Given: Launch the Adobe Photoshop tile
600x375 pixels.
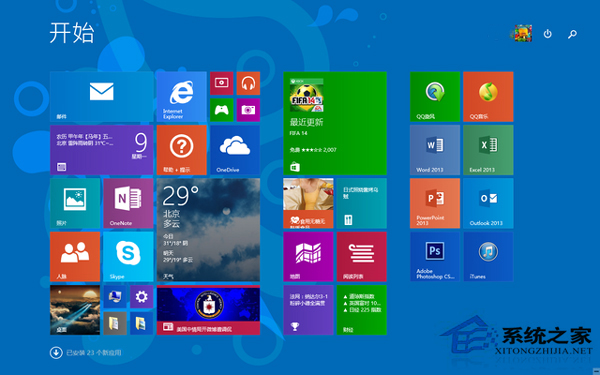Looking at the screenshot, I should [435, 257].
